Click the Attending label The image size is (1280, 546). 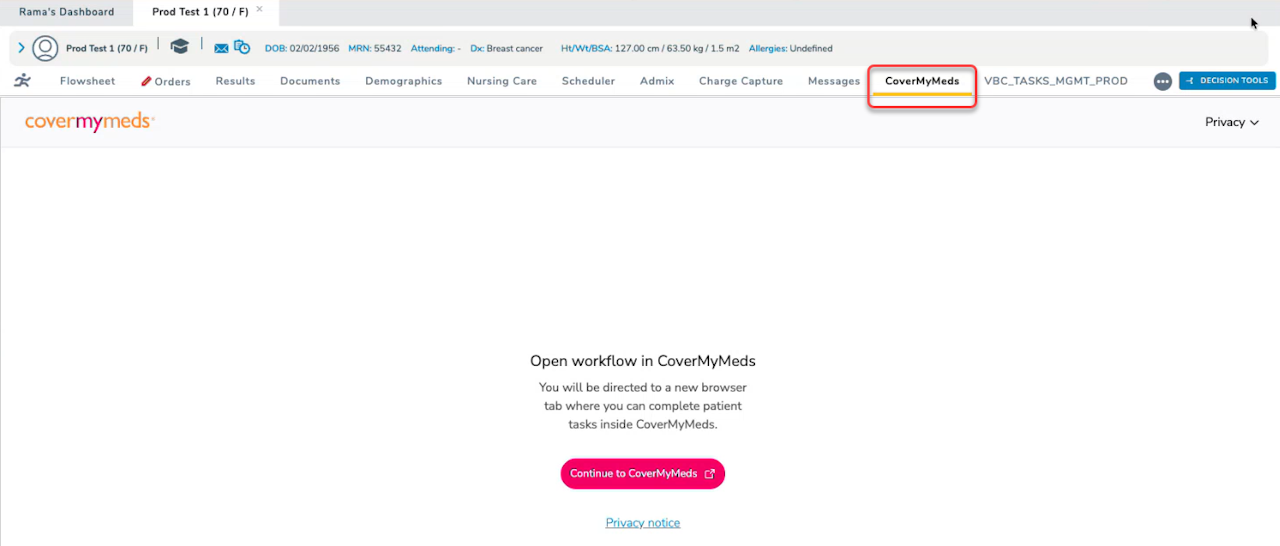(x=432, y=48)
